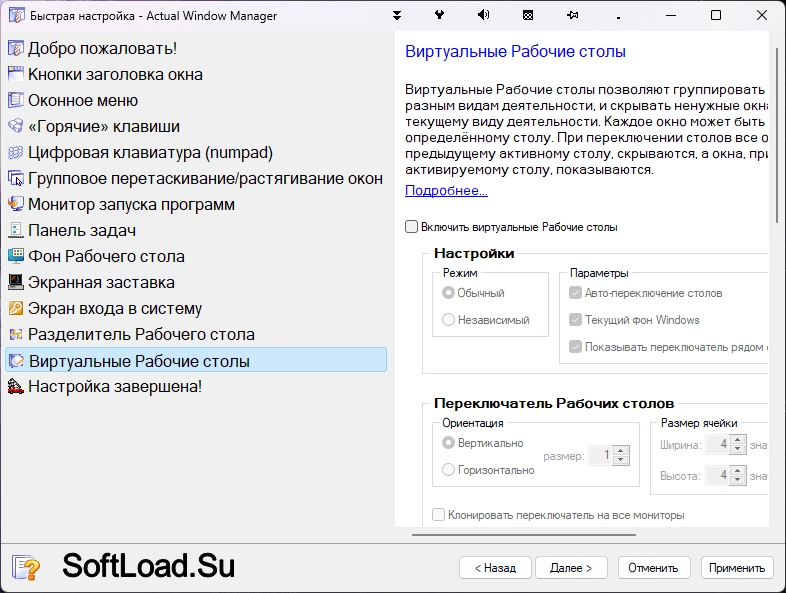Viewport: 786px width, 593px height.
Task: Click the speaker icon in the title bar
Action: pos(483,15)
